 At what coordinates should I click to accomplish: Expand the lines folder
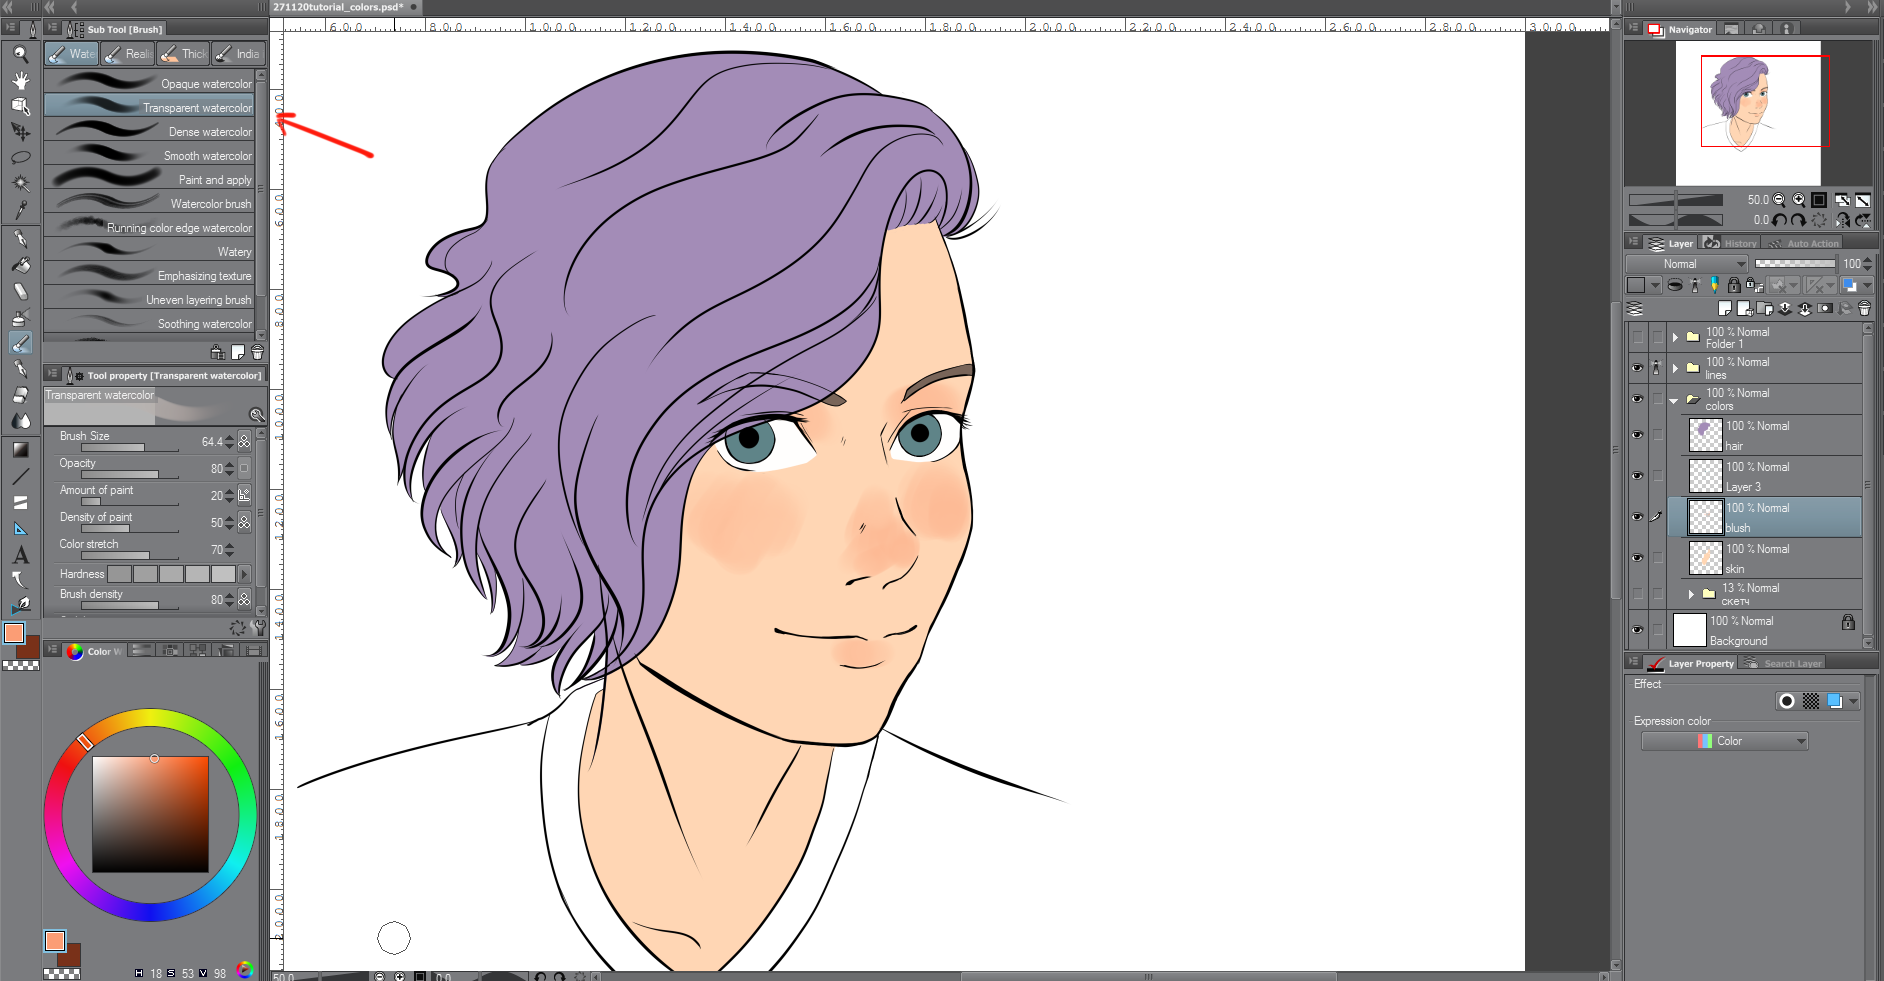click(x=1675, y=368)
